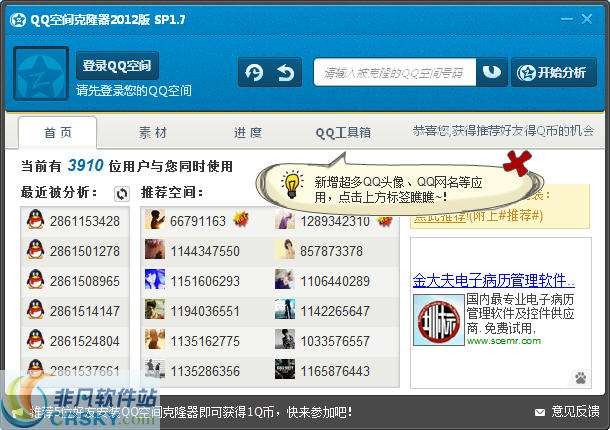Viewport: 610px width, 430px height.
Task: Click avatar thumbnail beside 1106440289
Action: (285, 279)
